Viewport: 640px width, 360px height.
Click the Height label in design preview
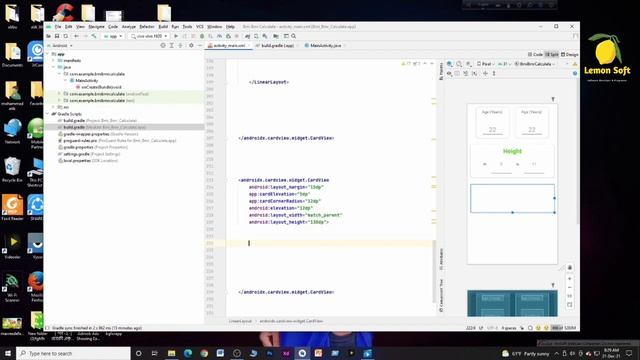pos(512,151)
